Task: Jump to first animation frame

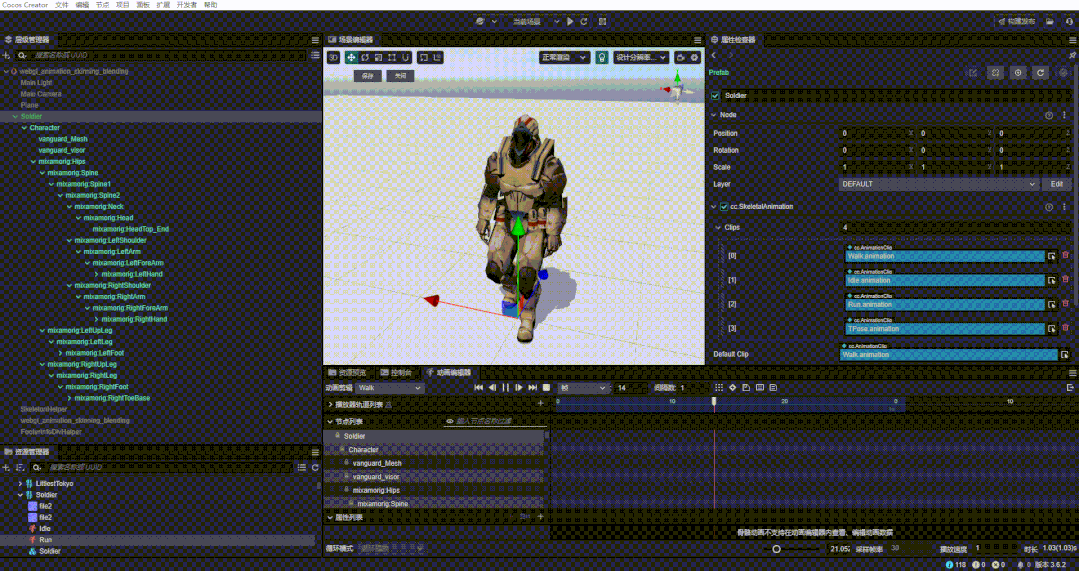Action: tap(479, 388)
